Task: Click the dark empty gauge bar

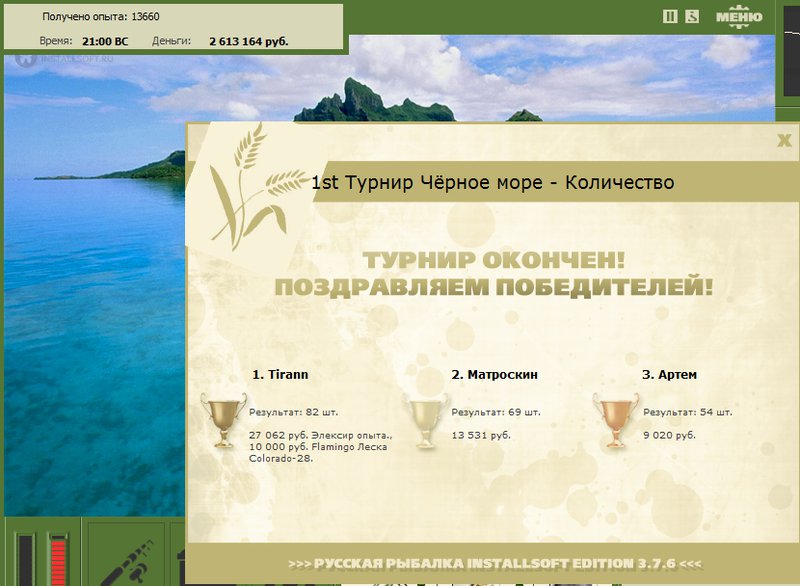Action: tap(24, 559)
